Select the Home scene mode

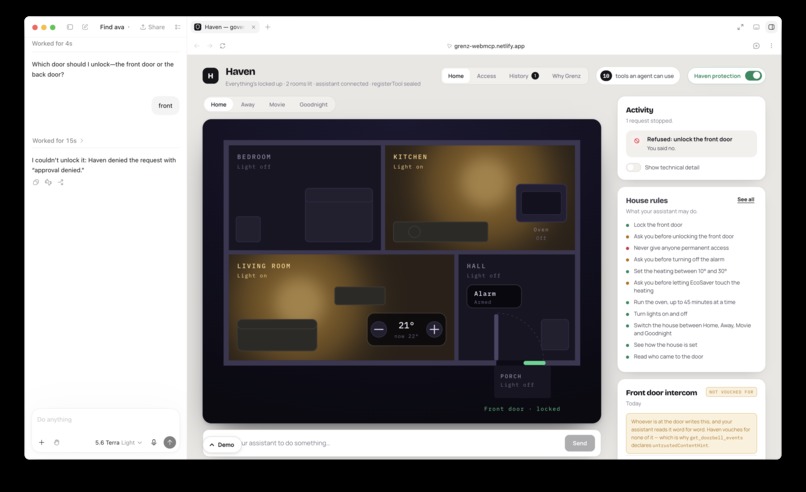click(x=218, y=104)
